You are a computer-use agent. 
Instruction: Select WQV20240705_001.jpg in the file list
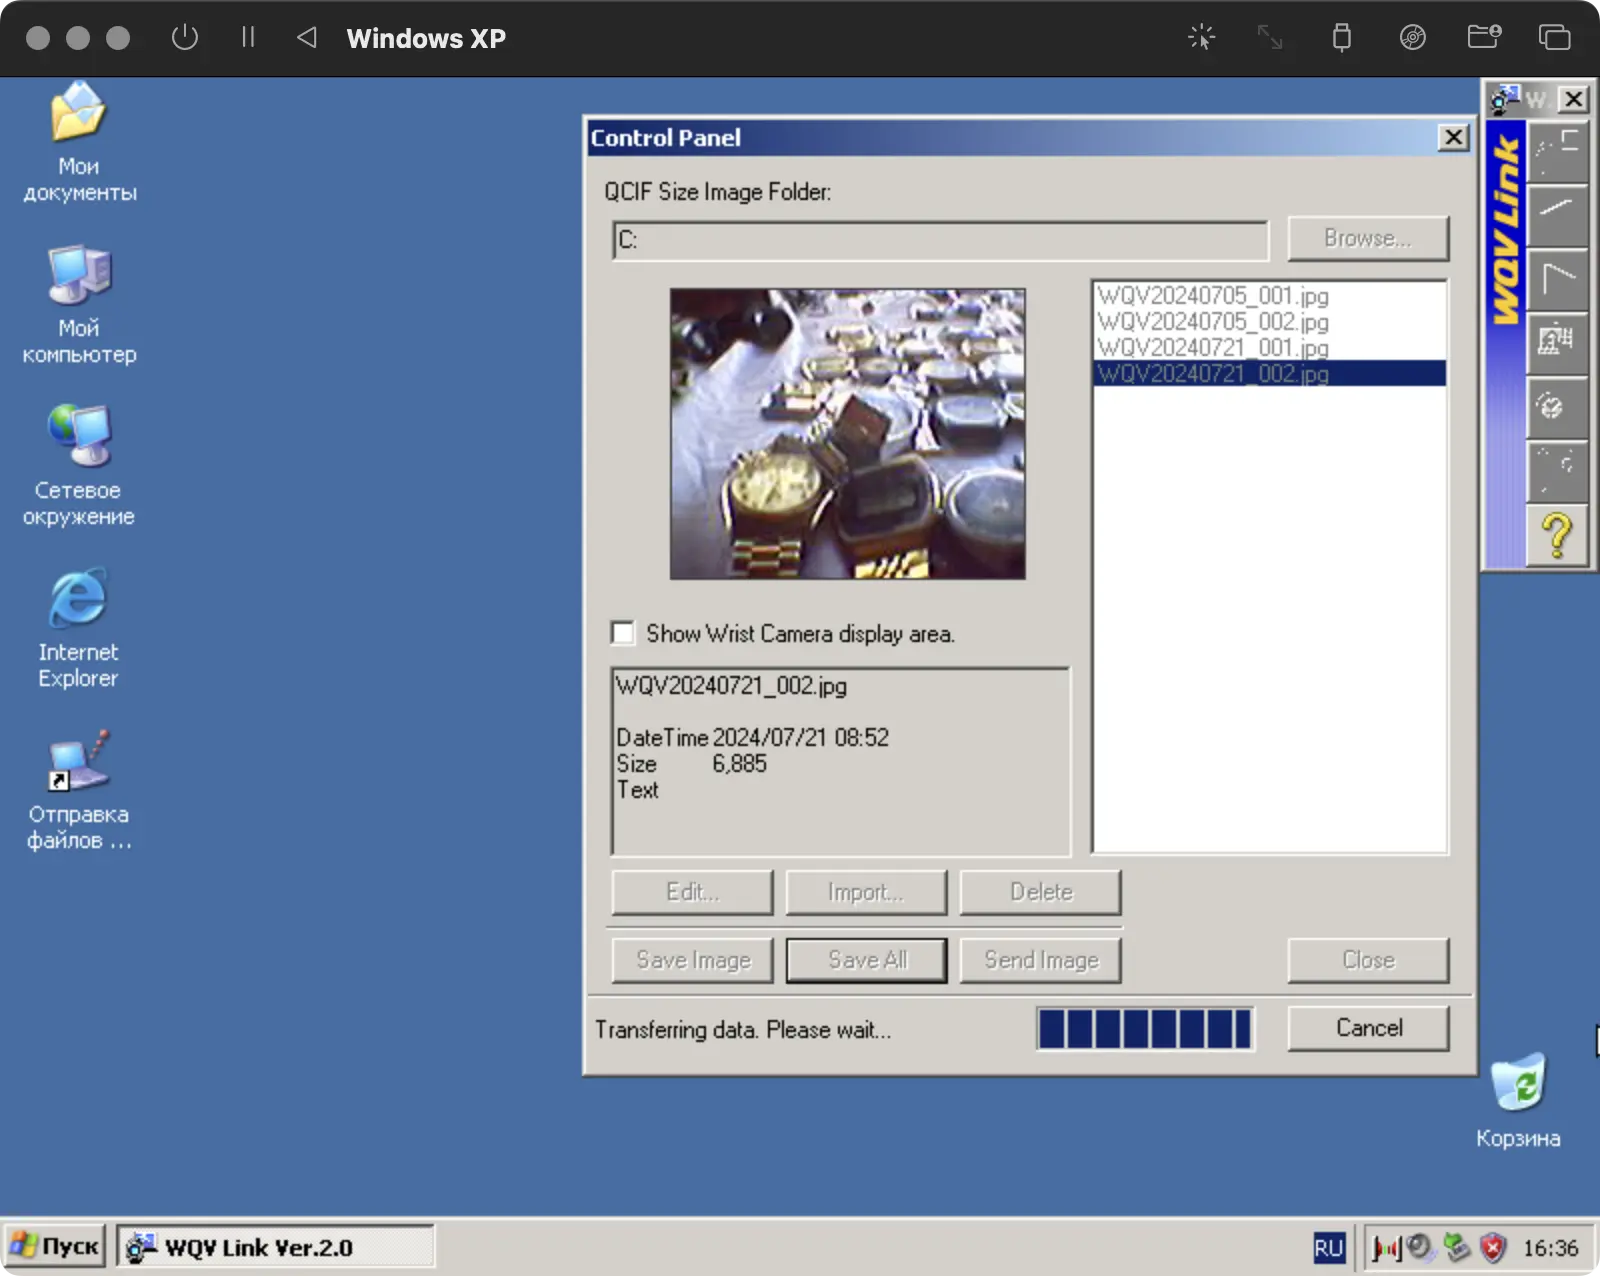pos(1270,295)
